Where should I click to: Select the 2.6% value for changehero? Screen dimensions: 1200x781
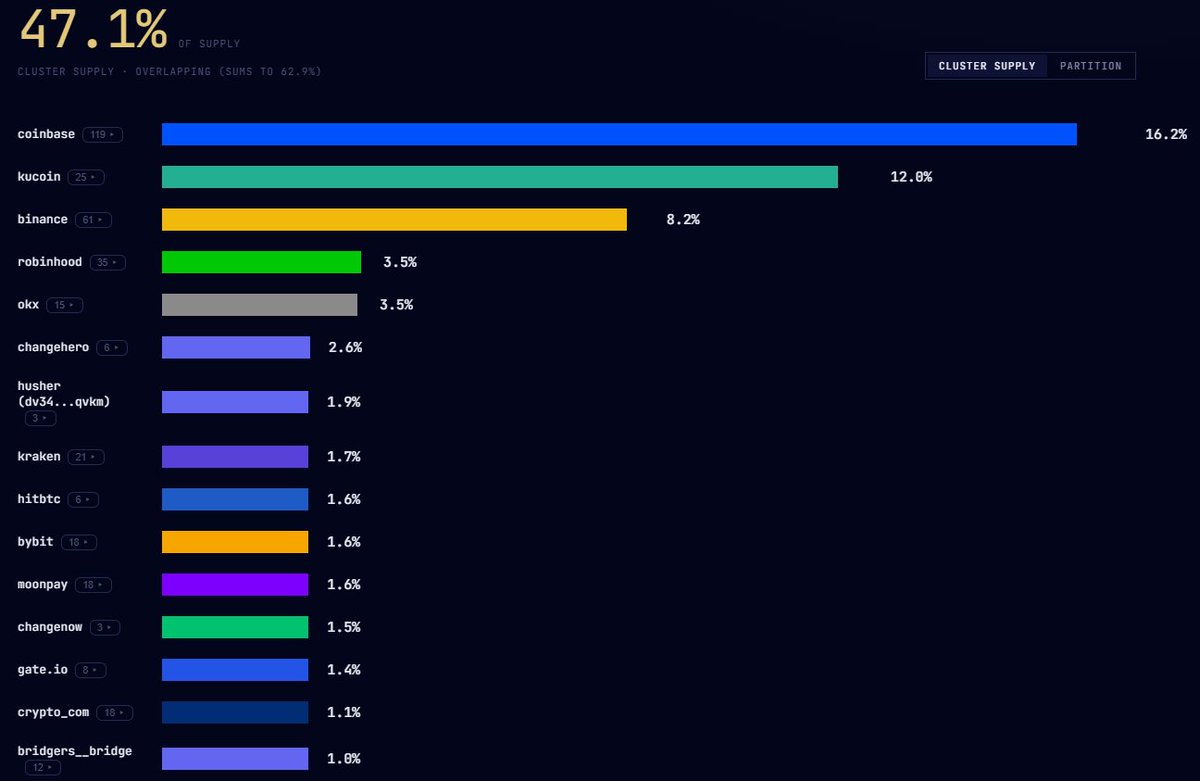(345, 348)
